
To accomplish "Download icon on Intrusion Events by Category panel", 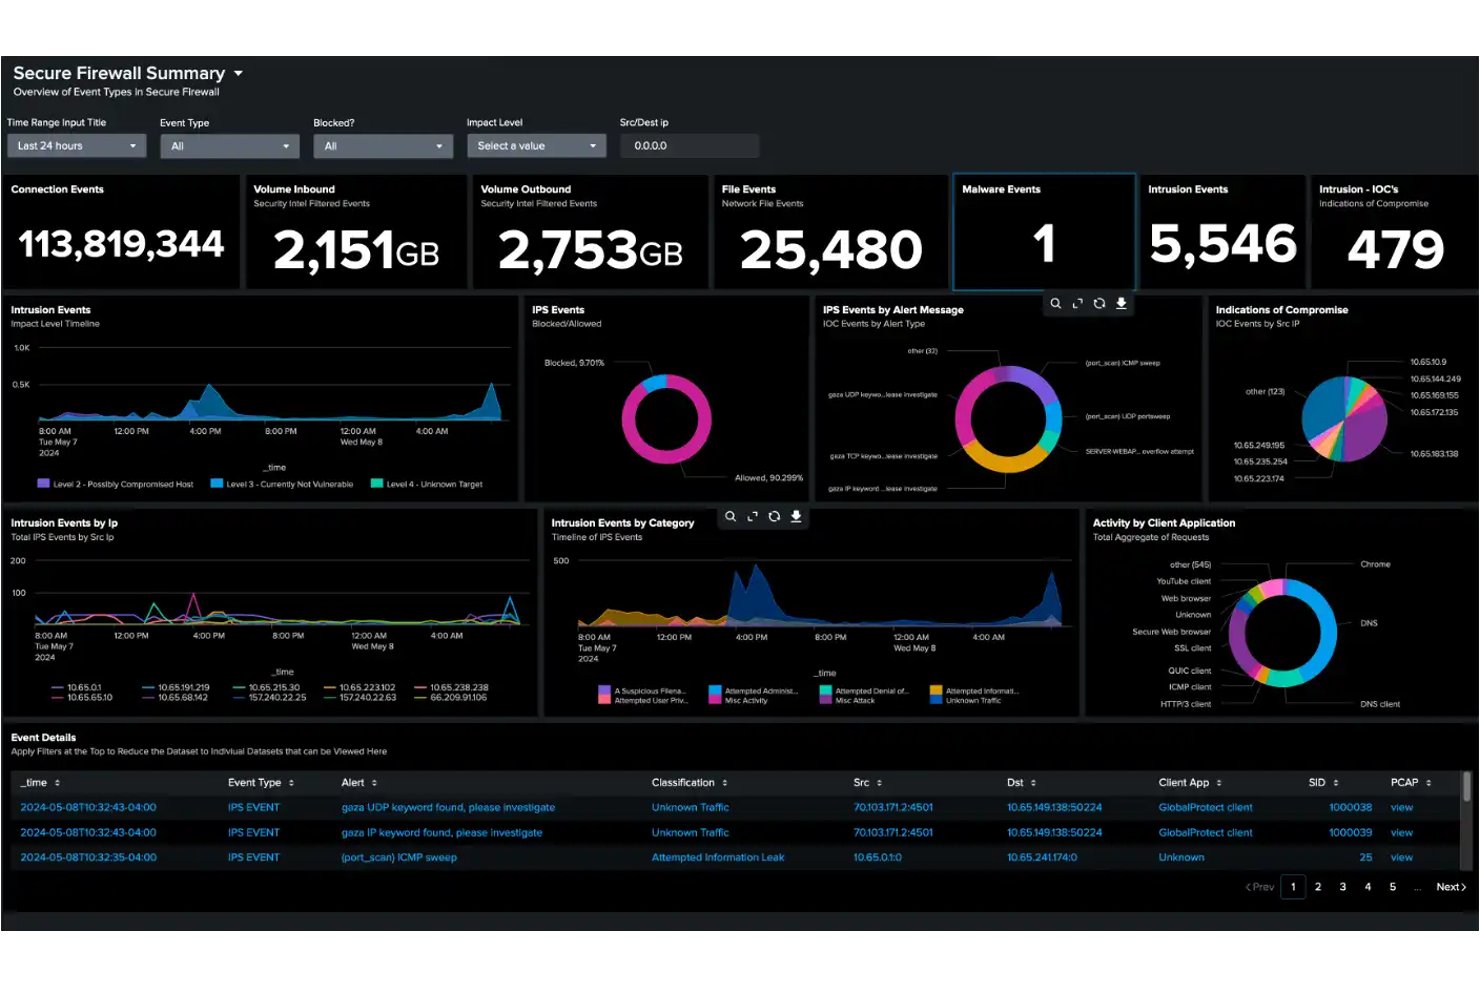I will (x=796, y=516).
